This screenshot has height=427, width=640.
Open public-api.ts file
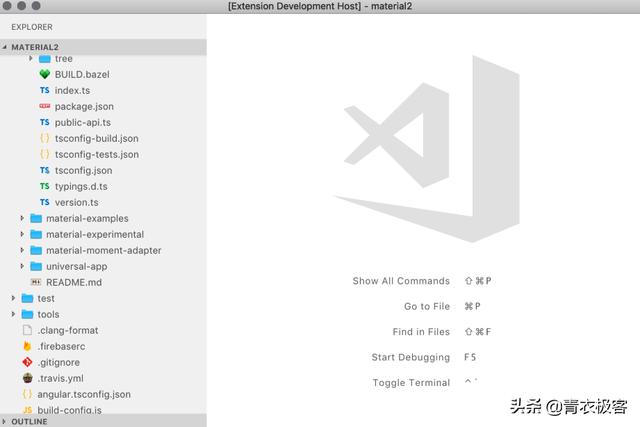pyautogui.click(x=82, y=122)
